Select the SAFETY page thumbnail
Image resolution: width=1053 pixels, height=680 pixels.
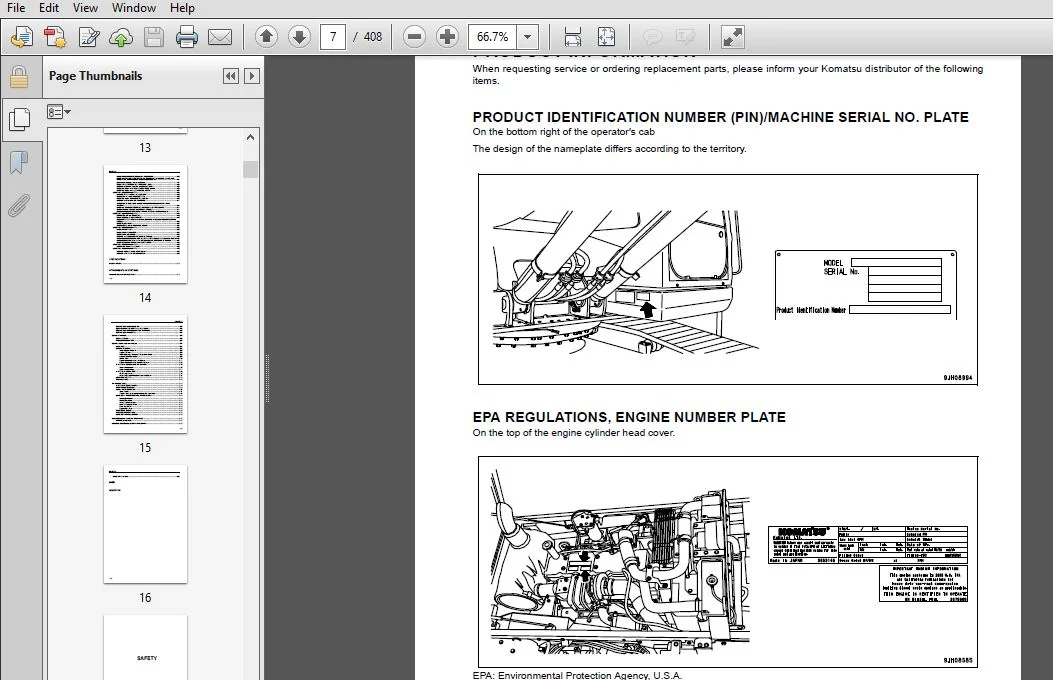tap(145, 647)
